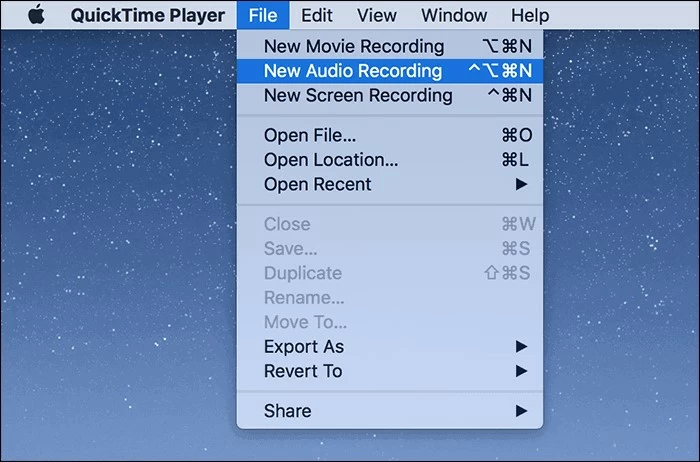Click the Export As submenu arrow

pyautogui.click(x=521, y=347)
